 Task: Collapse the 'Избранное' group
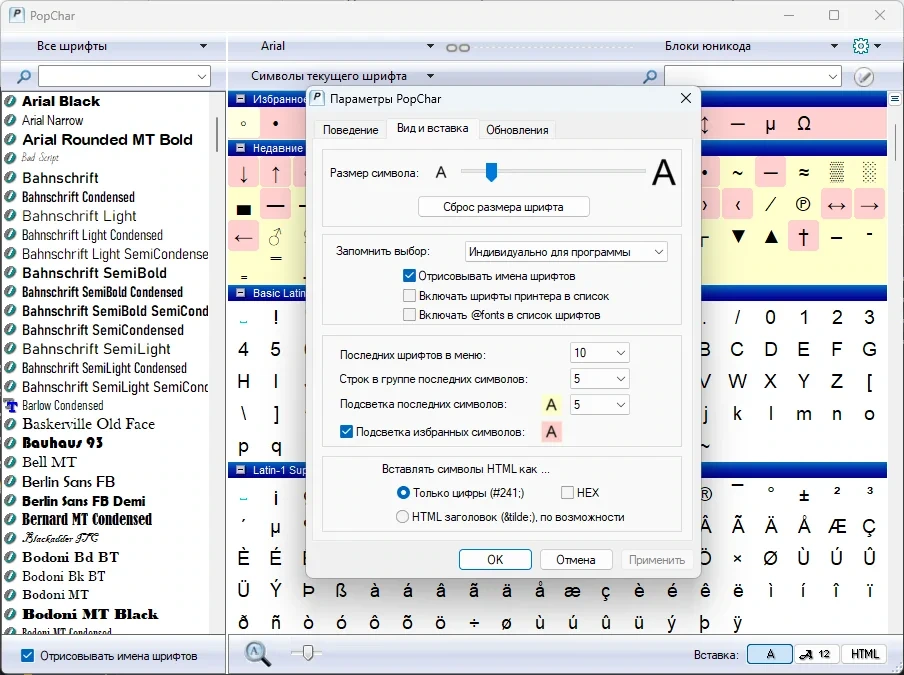pos(240,99)
